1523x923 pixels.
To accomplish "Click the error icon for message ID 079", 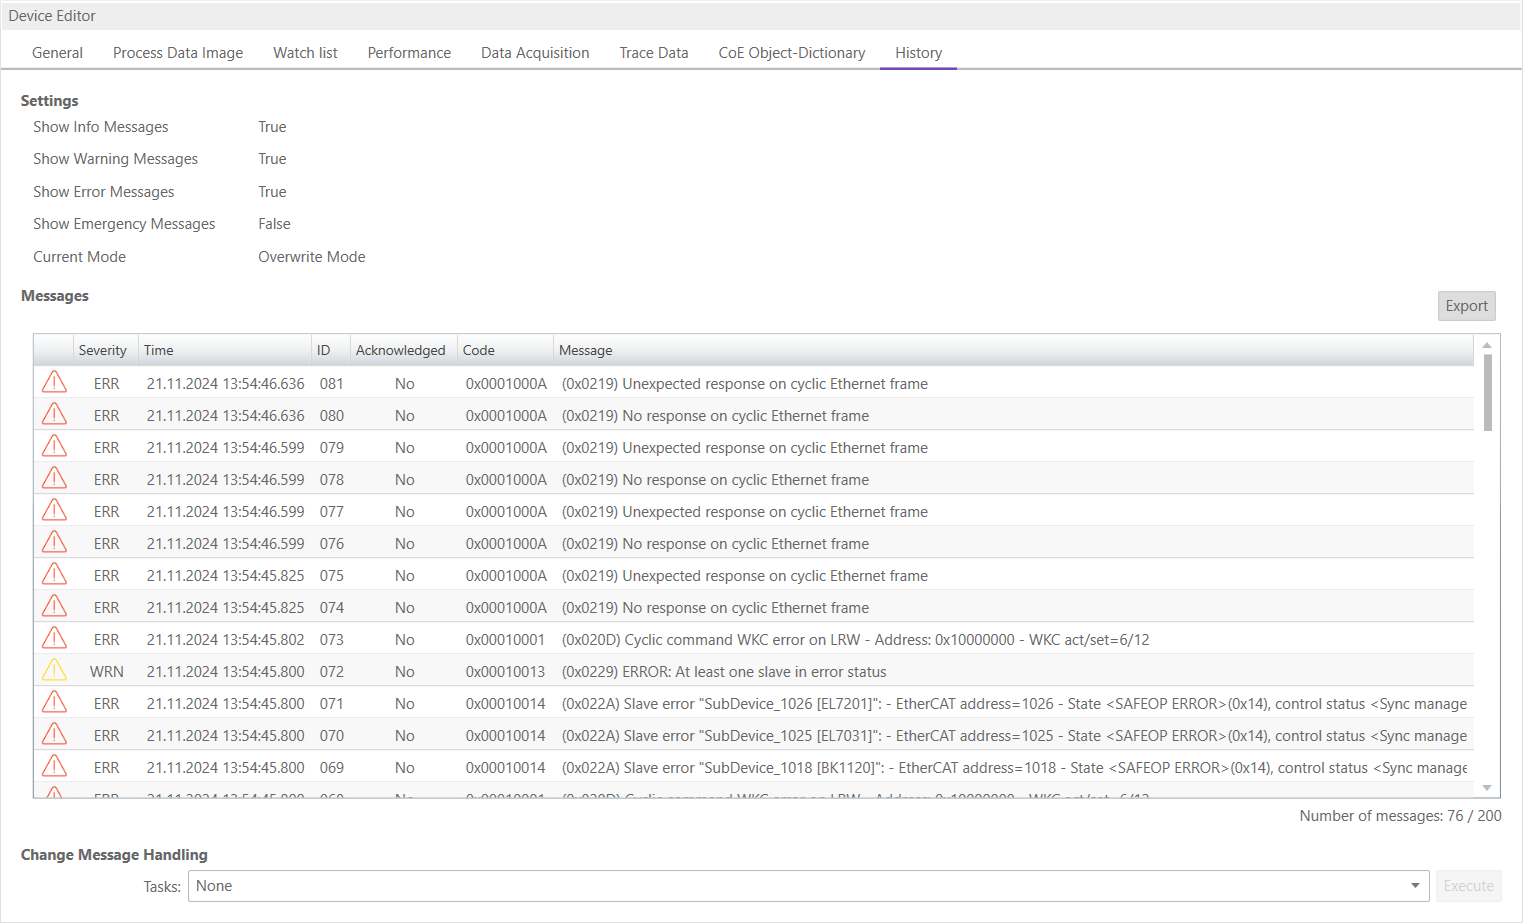I will (54, 447).
